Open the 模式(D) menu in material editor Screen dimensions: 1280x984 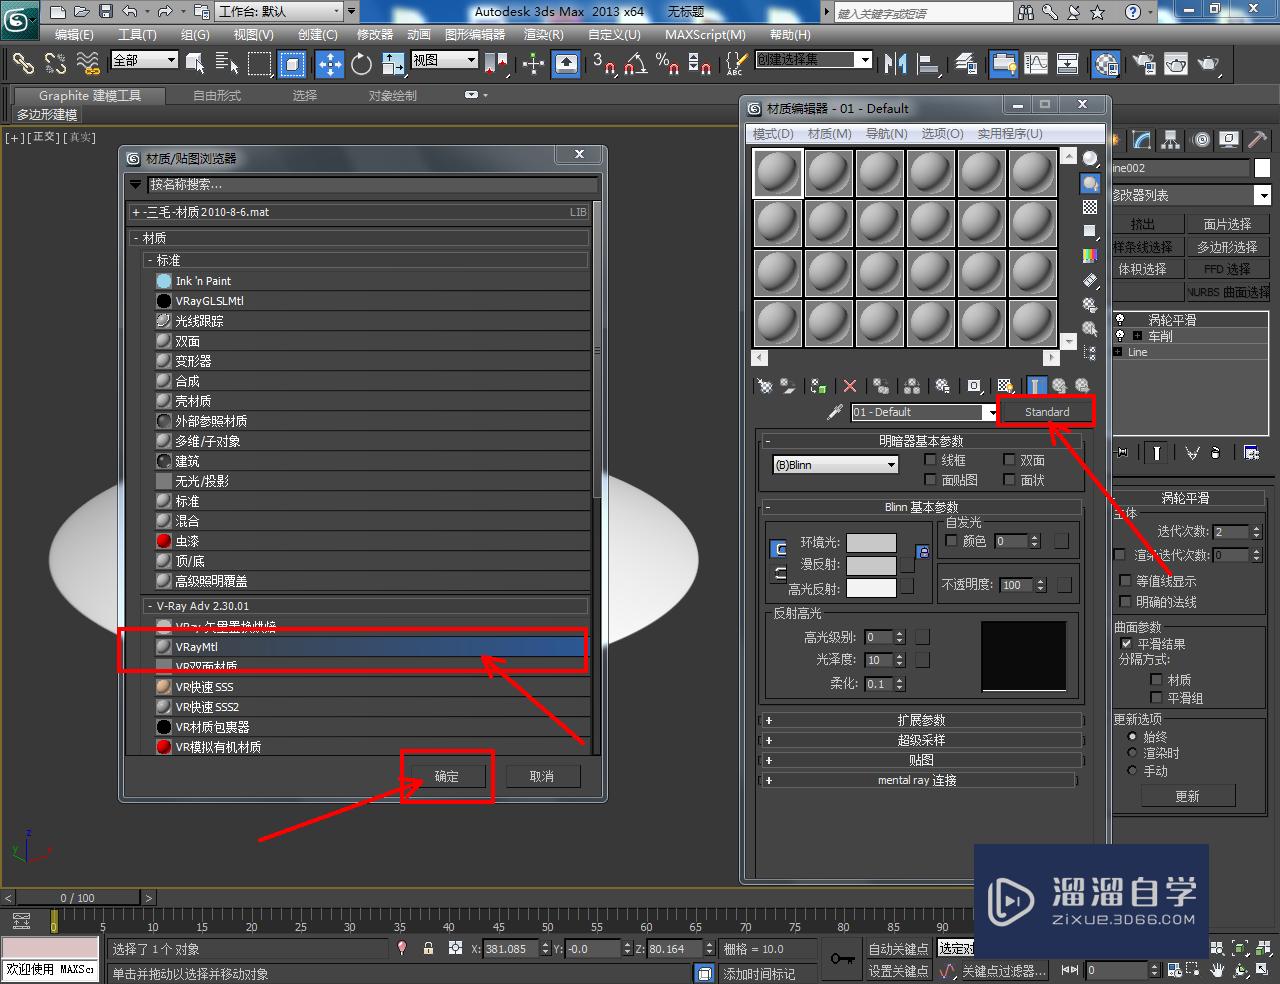pyautogui.click(x=773, y=134)
